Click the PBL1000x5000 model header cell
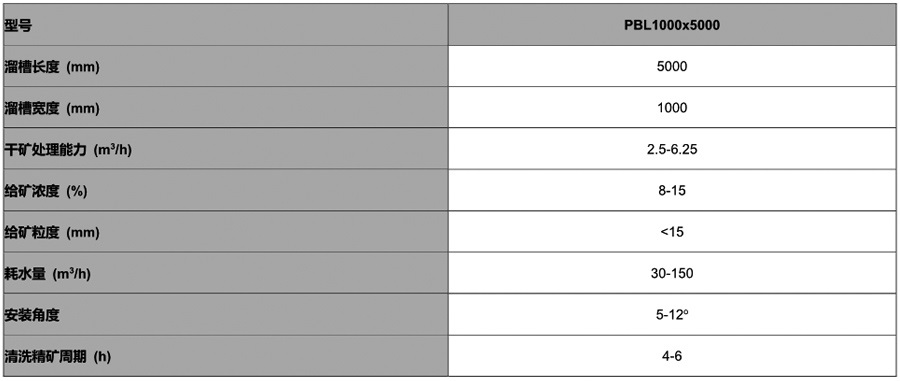This screenshot has width=900, height=381. pyautogui.click(x=672, y=25)
